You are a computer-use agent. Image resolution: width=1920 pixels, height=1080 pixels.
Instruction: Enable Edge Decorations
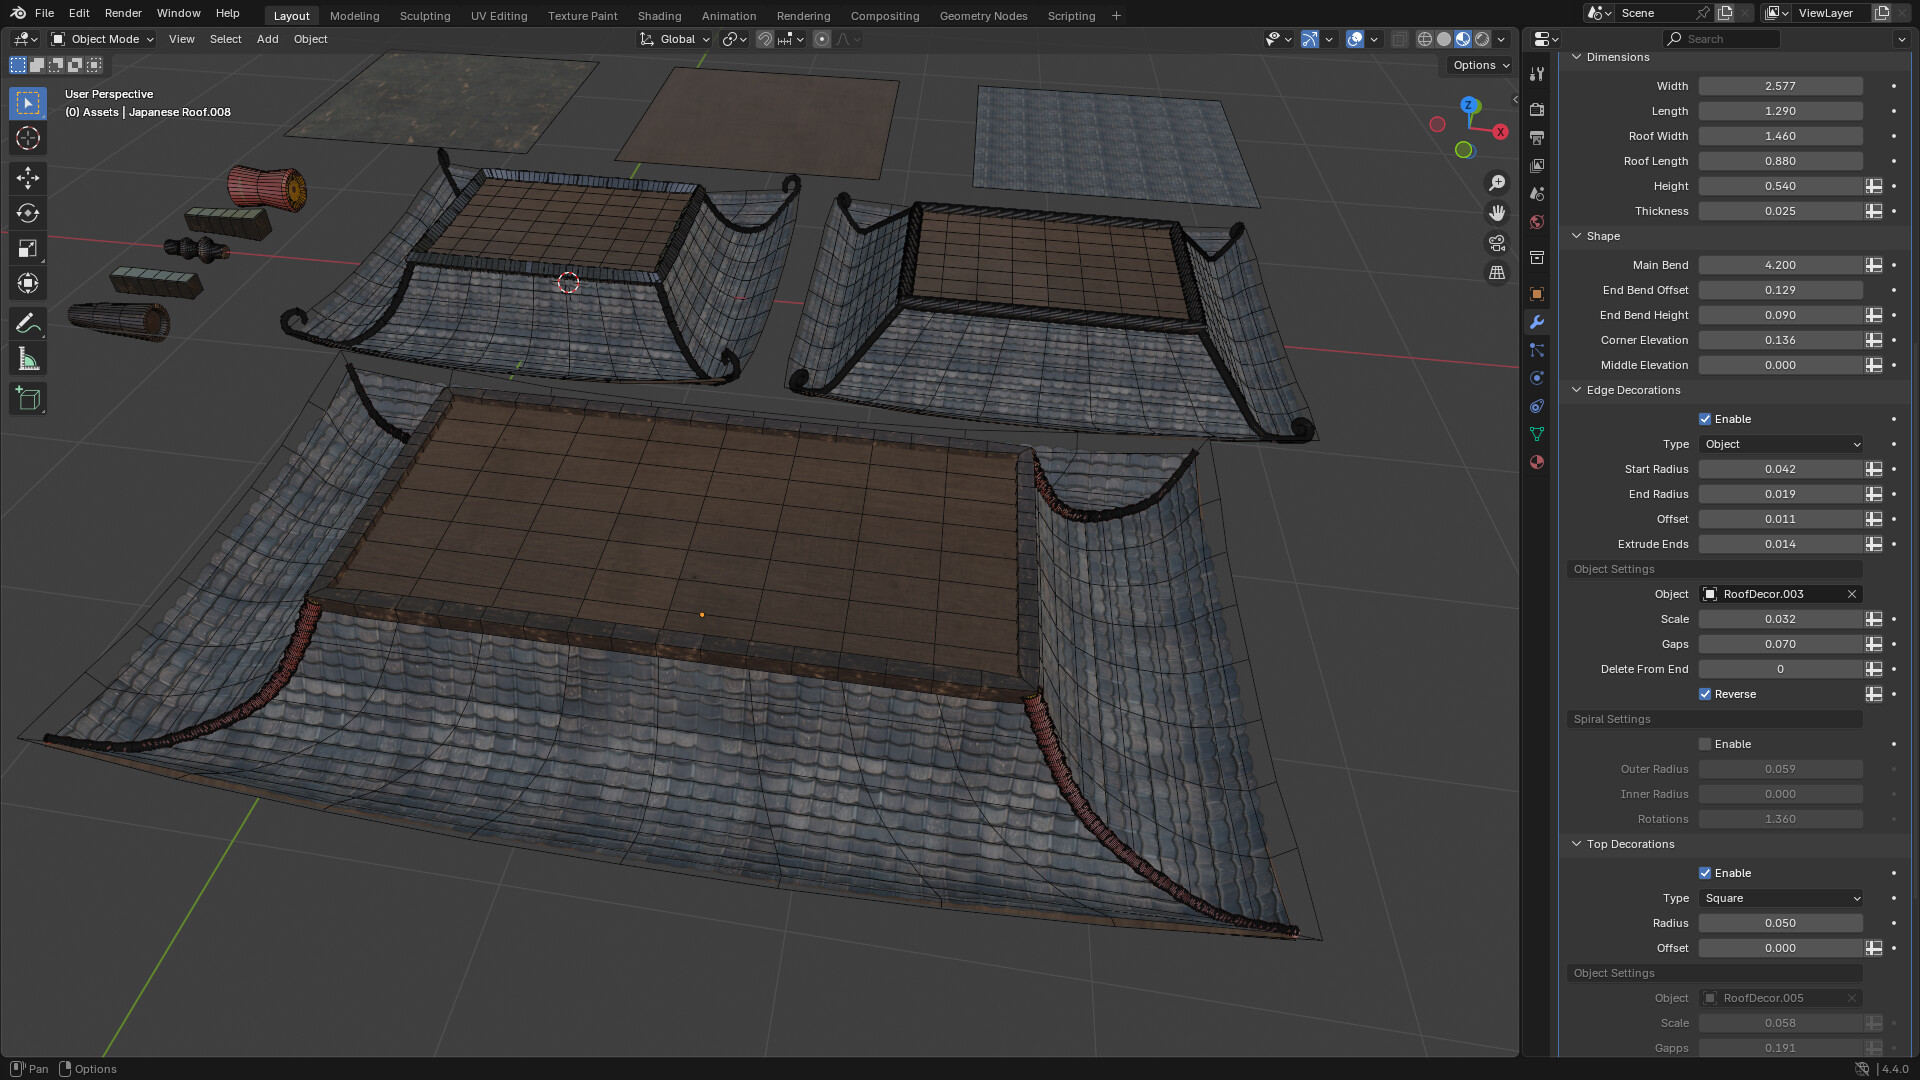pos(1705,419)
